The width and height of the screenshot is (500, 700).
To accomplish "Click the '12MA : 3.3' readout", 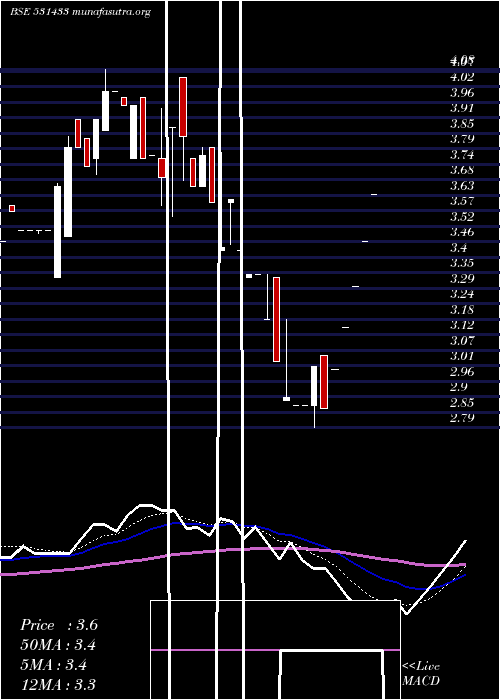I will click(x=58, y=684).
